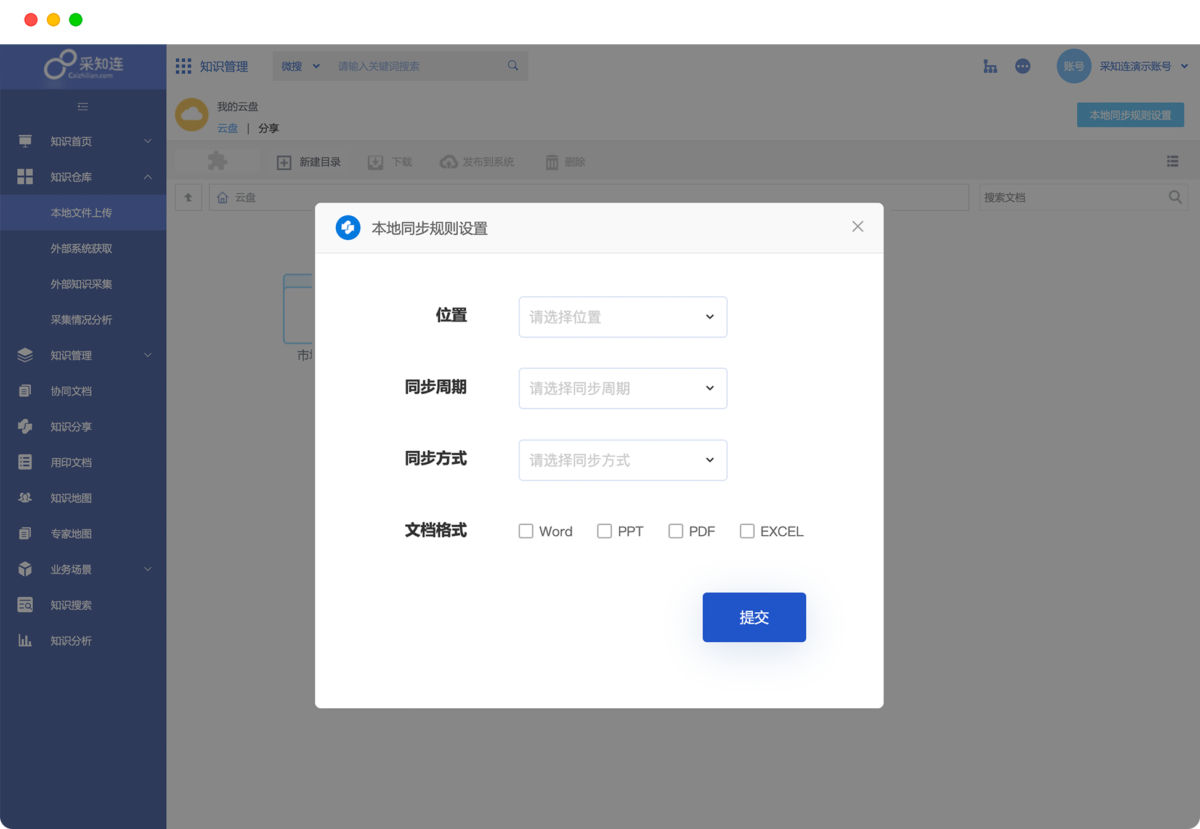Open the 请选择位置 dropdown
The image size is (1200, 829).
(x=623, y=317)
